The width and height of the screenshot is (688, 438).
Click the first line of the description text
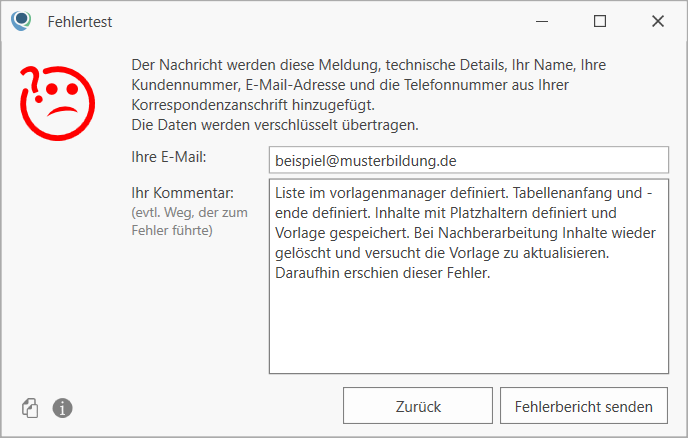point(369,65)
